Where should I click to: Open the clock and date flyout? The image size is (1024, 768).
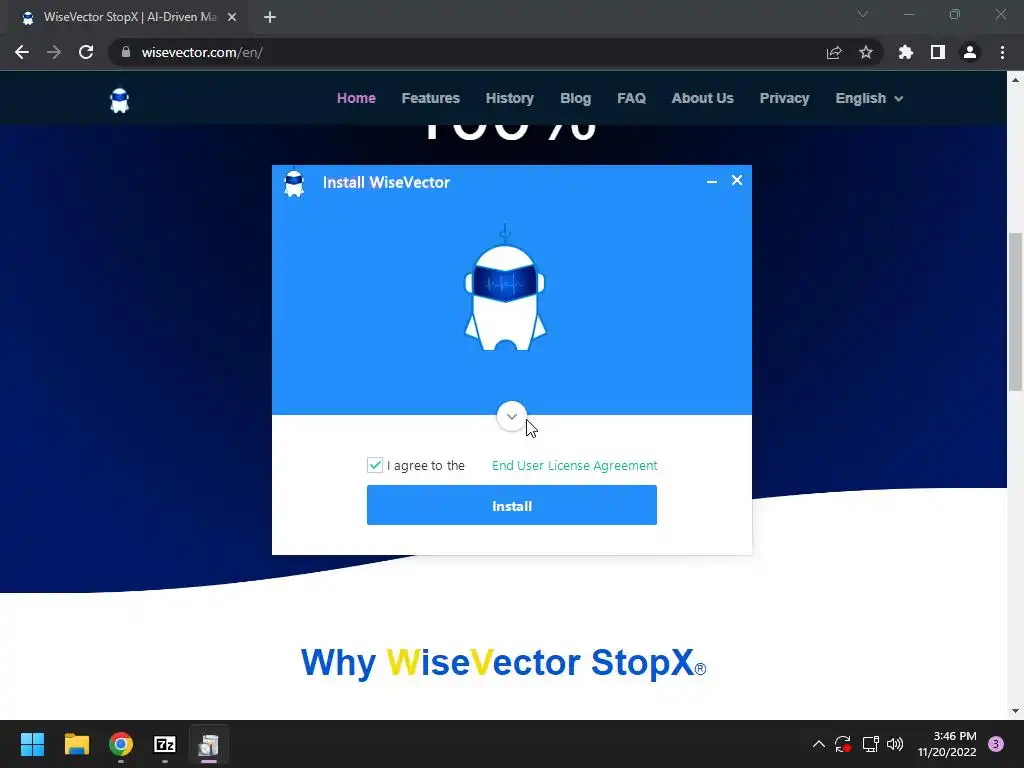point(947,744)
